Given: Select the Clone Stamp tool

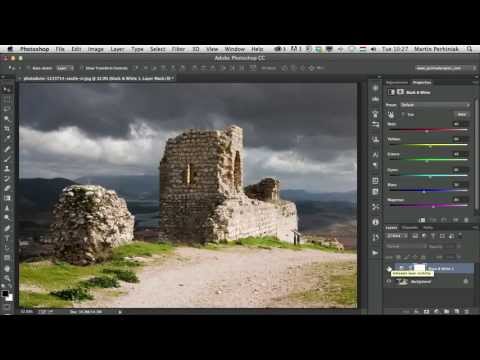Looking at the screenshot, I should coord(7,168).
